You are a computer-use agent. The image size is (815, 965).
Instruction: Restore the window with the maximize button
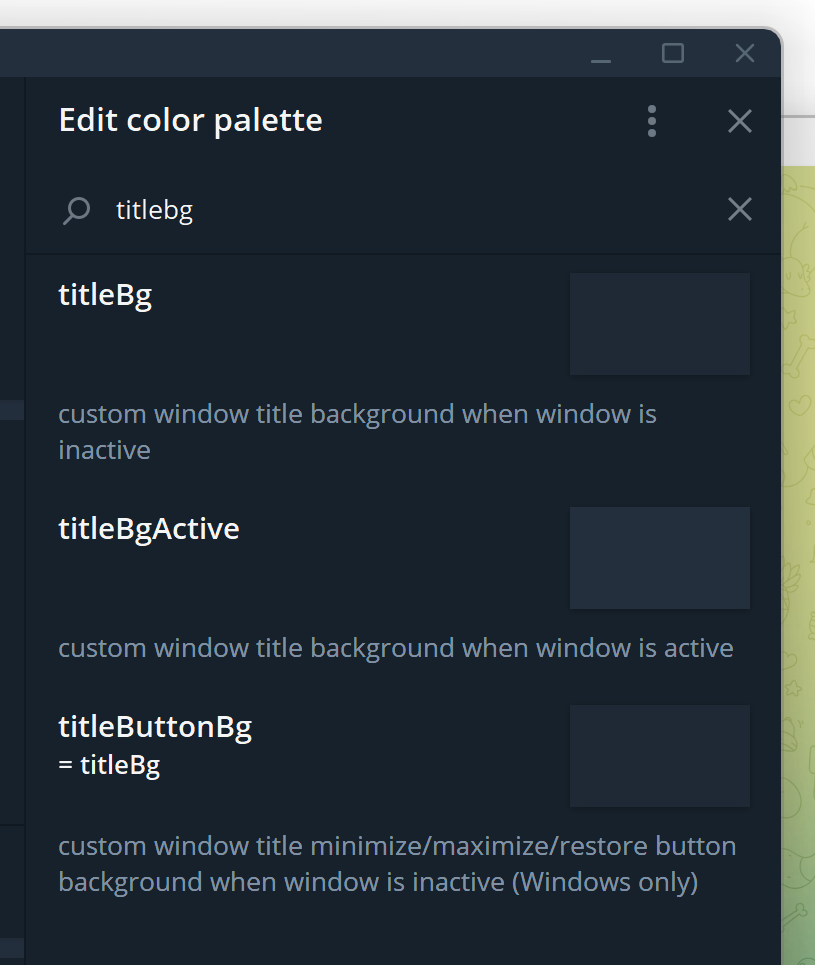click(672, 53)
